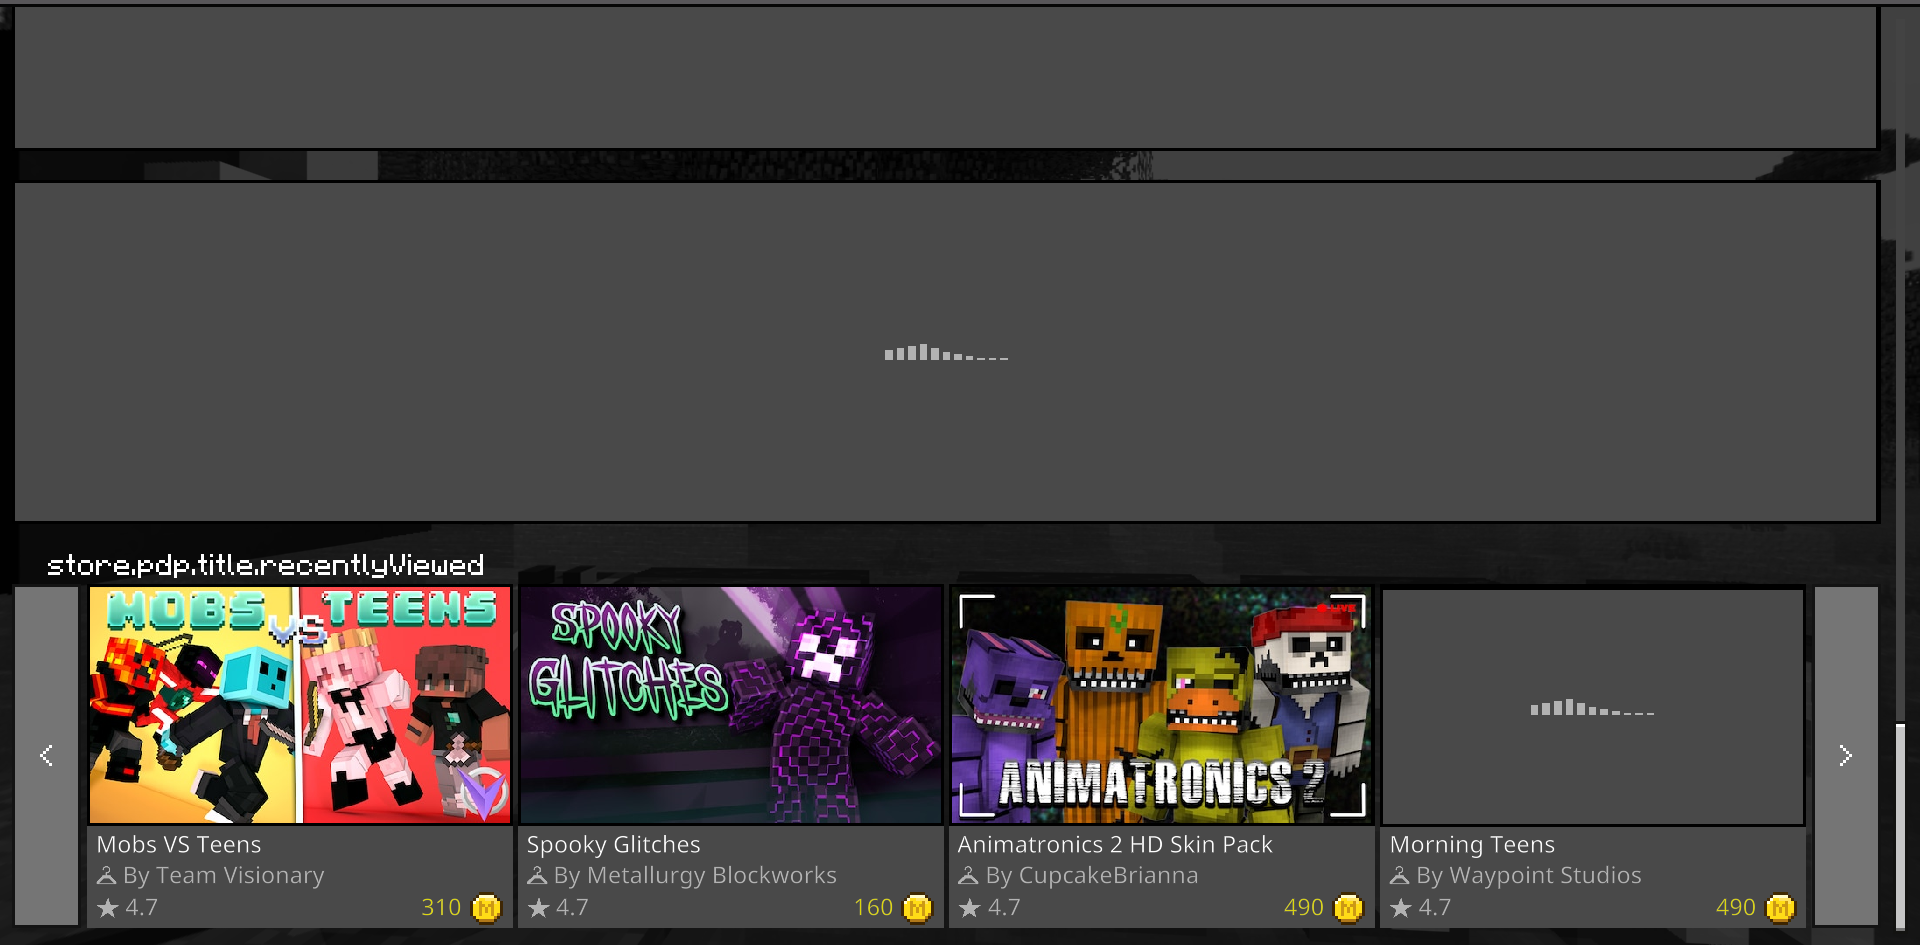Open the Spooky Glitches thumbnail
This screenshot has height=945, width=1920.
(731, 705)
